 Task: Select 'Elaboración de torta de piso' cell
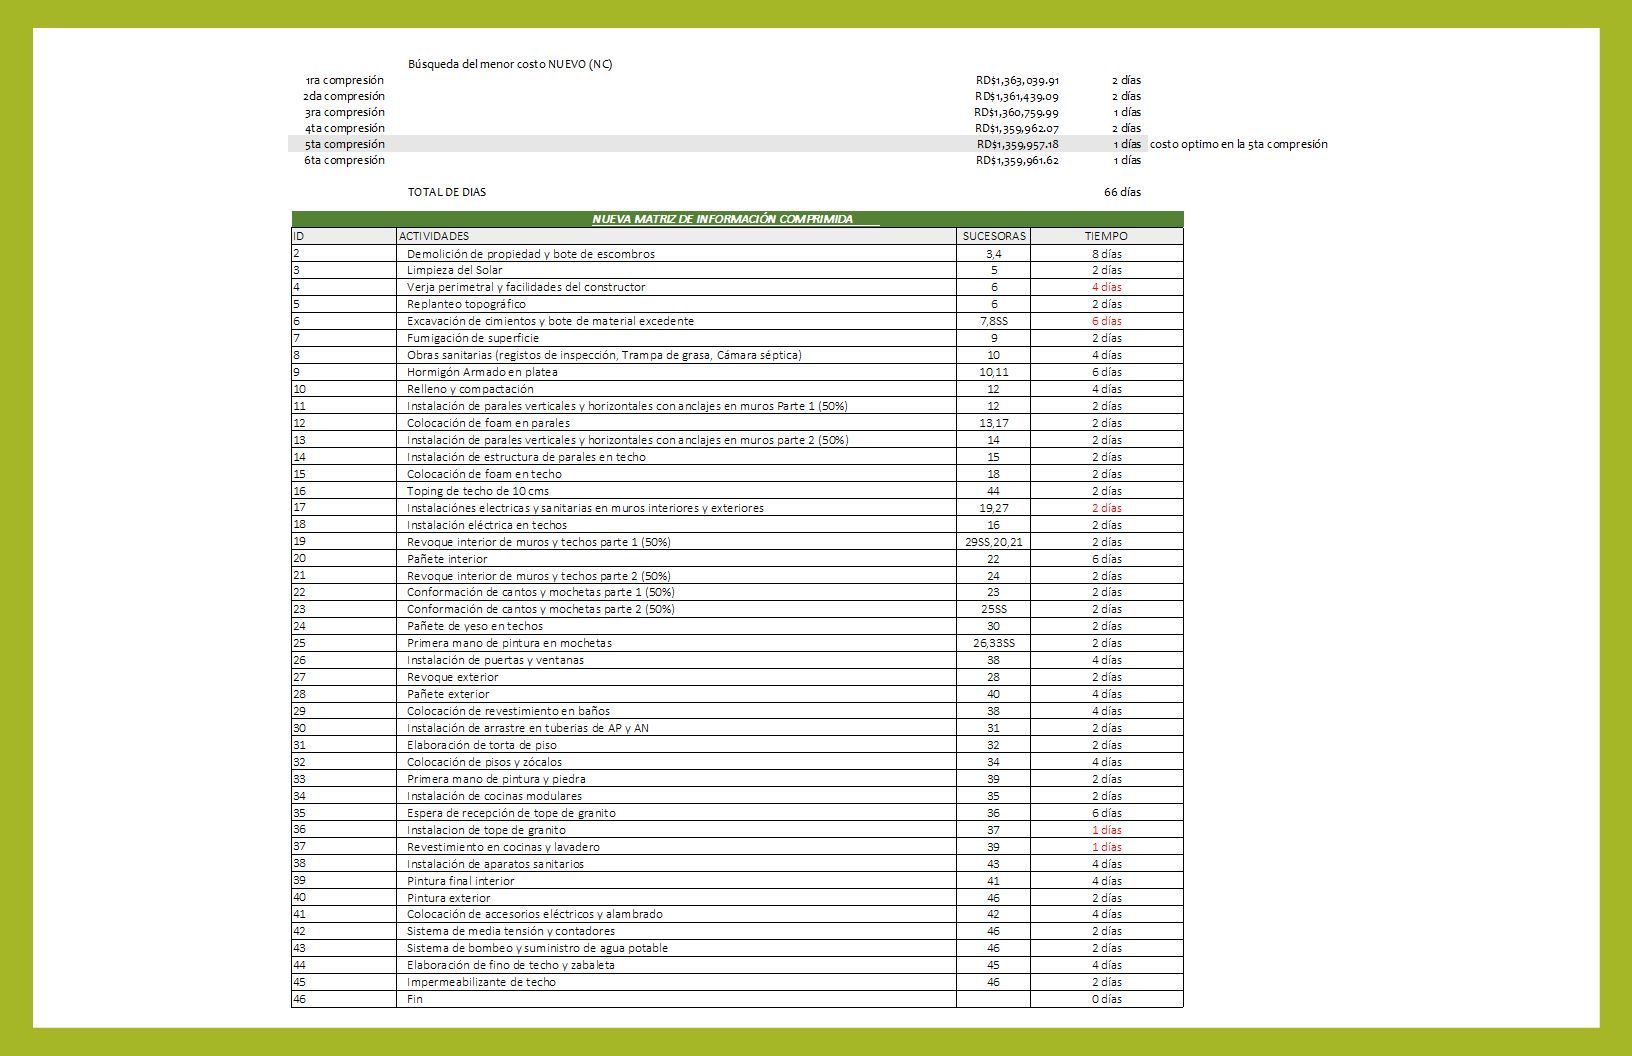point(676,745)
